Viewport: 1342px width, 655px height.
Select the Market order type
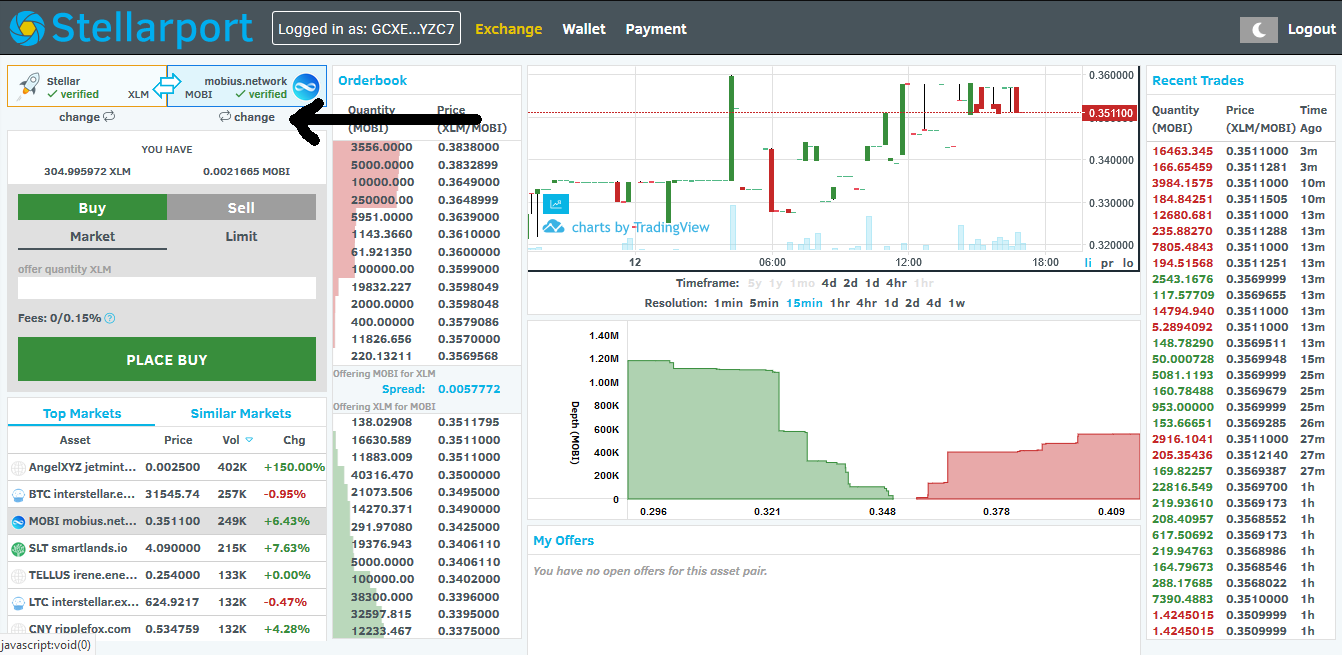92,237
